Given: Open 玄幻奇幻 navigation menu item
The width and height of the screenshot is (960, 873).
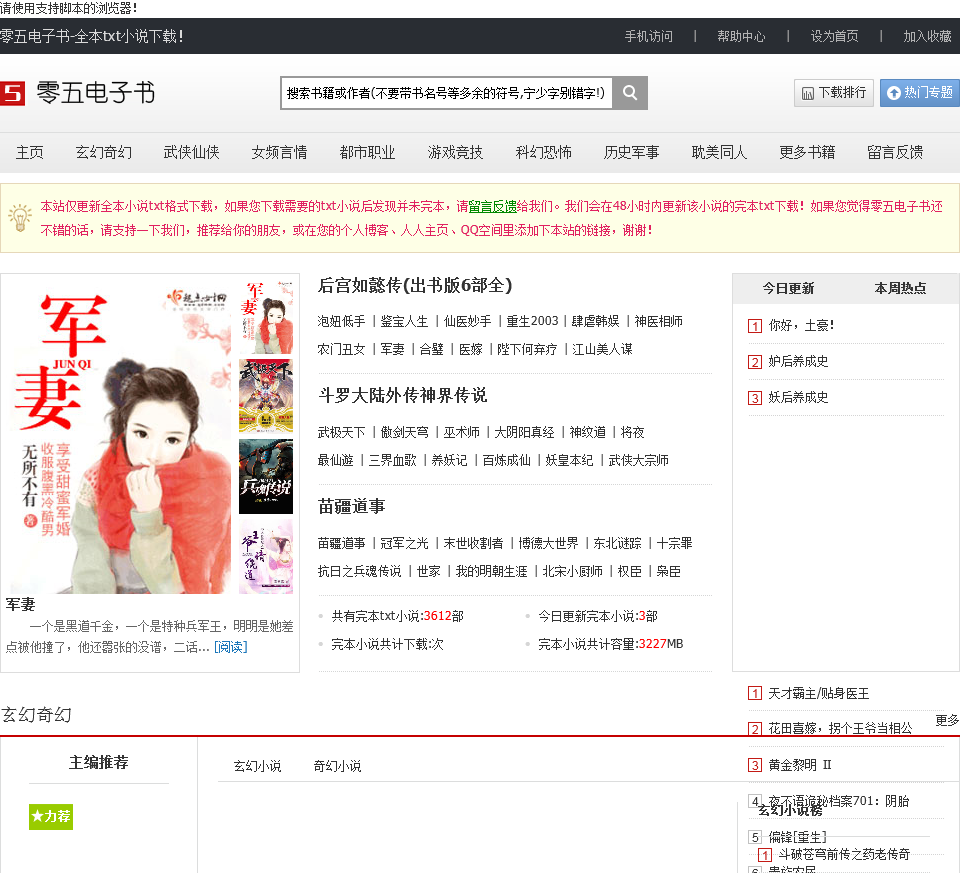Looking at the screenshot, I should [103, 152].
